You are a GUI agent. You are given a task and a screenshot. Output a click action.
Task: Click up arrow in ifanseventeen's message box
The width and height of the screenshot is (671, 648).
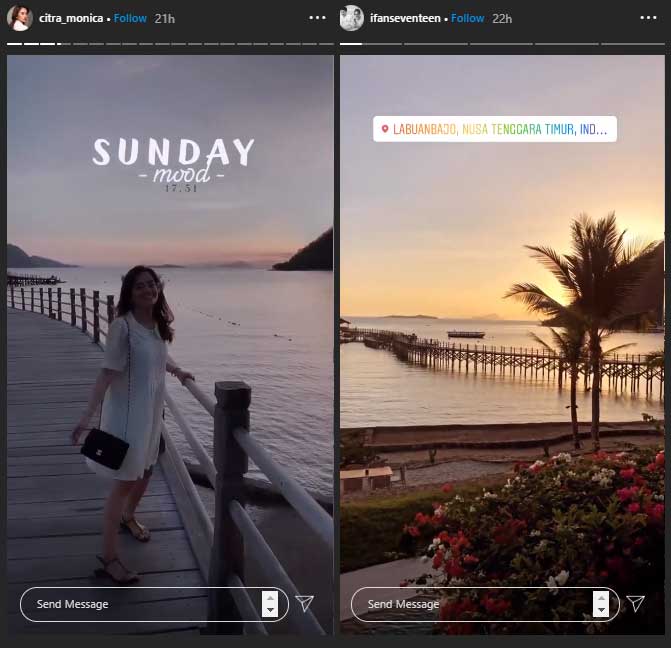(x=600, y=597)
